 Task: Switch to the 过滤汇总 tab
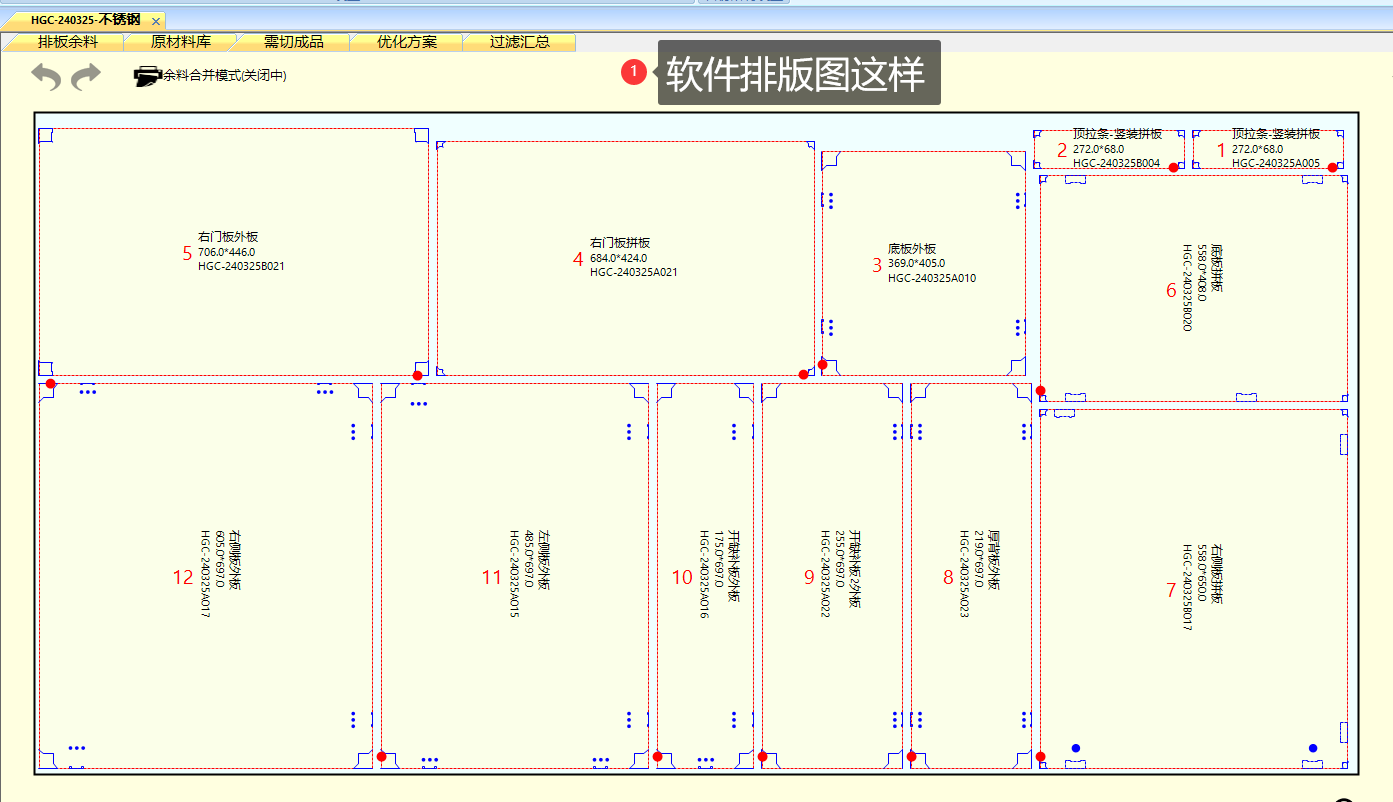[x=519, y=42]
